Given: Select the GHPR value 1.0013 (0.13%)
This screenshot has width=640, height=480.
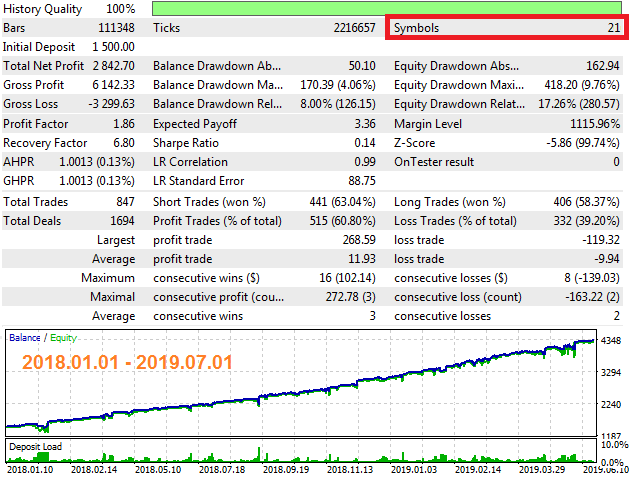Looking at the screenshot, I should coord(97,181).
